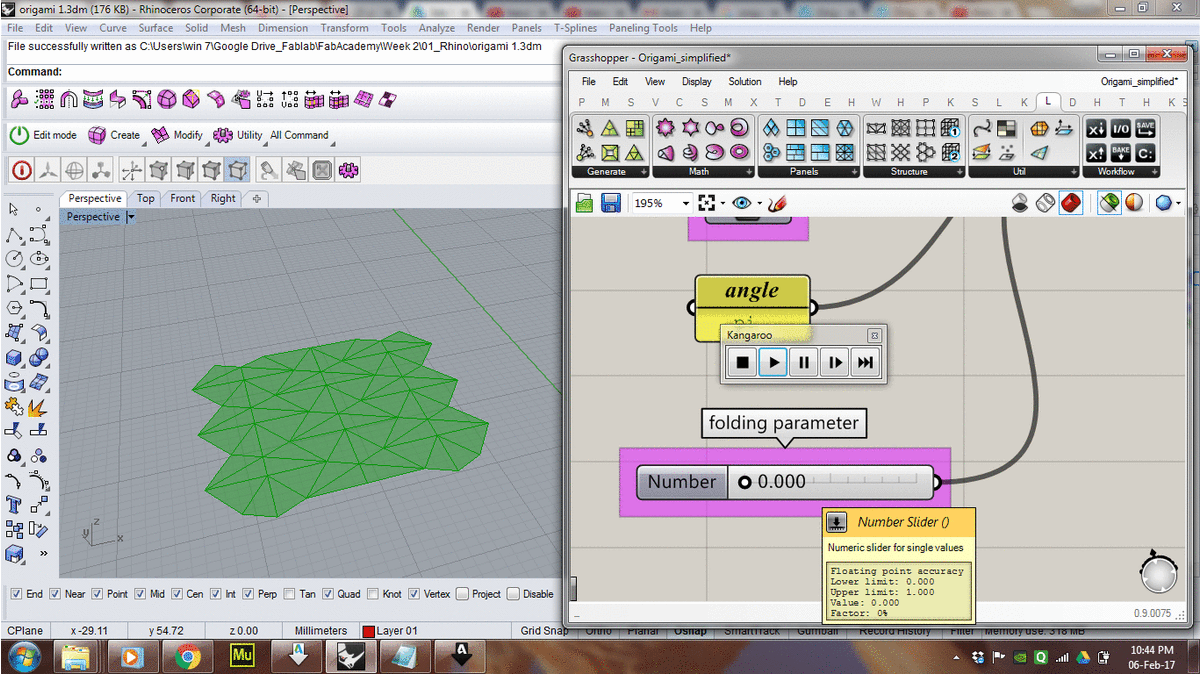Switch to Right viewport tab
This screenshot has width=1200, height=674.
click(223, 198)
